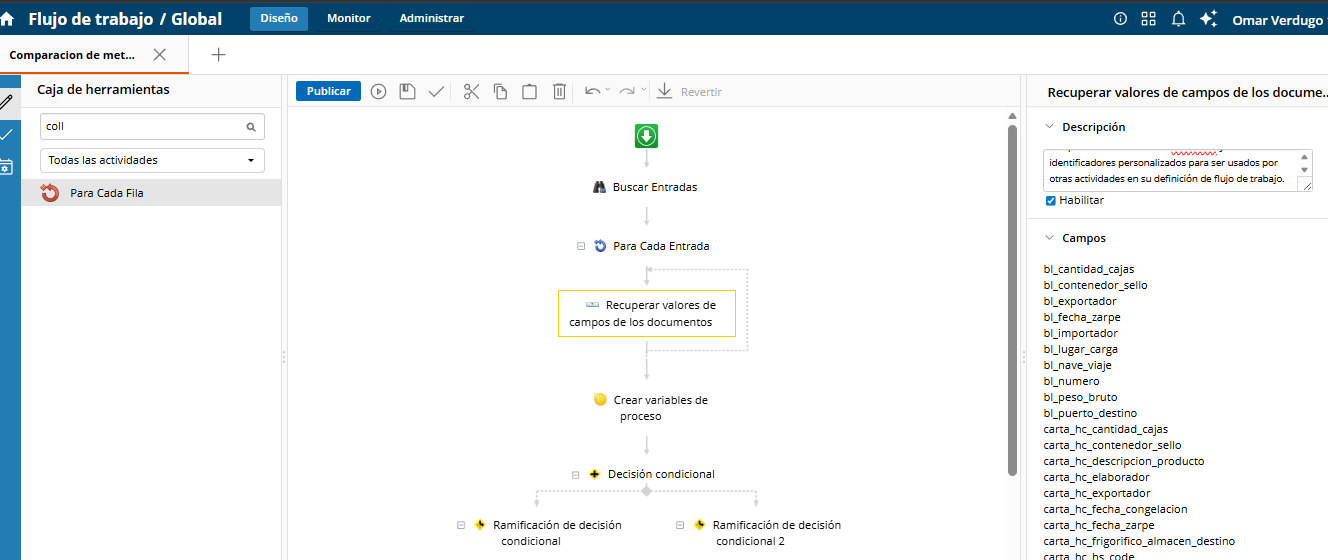
Task: Select field bl_fecha_zarpe
Action: pyautogui.click(x=1082, y=317)
